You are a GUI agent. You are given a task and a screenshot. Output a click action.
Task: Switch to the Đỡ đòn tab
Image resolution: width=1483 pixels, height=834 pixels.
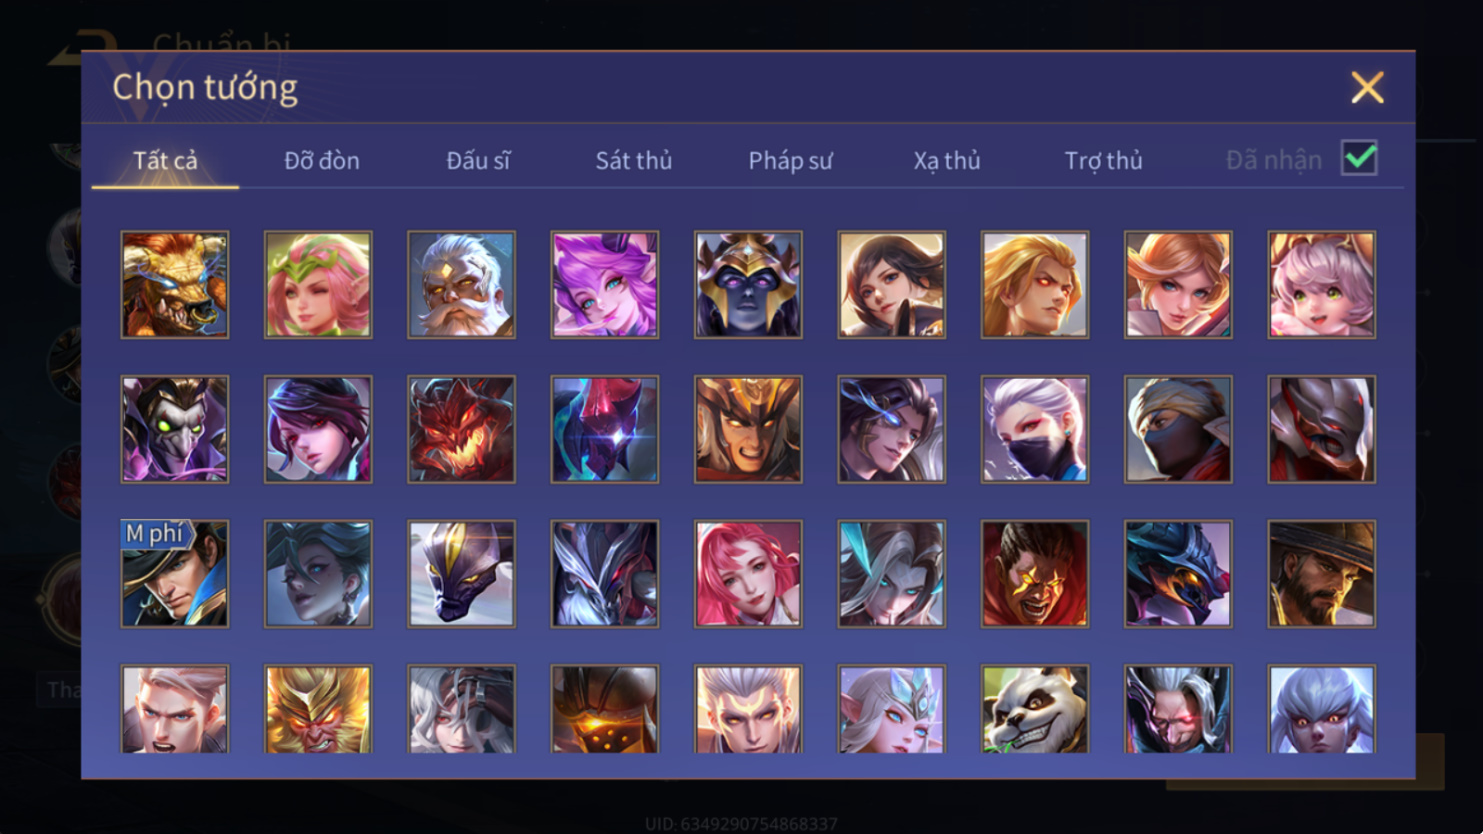[321, 160]
